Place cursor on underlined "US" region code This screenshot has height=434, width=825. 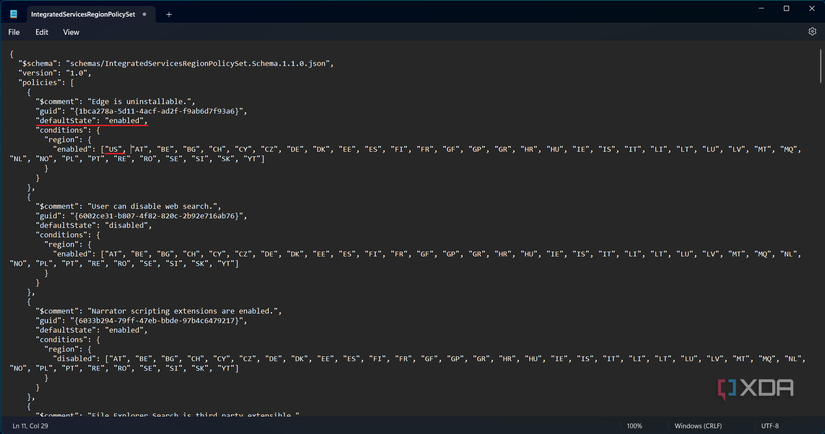tap(115, 149)
